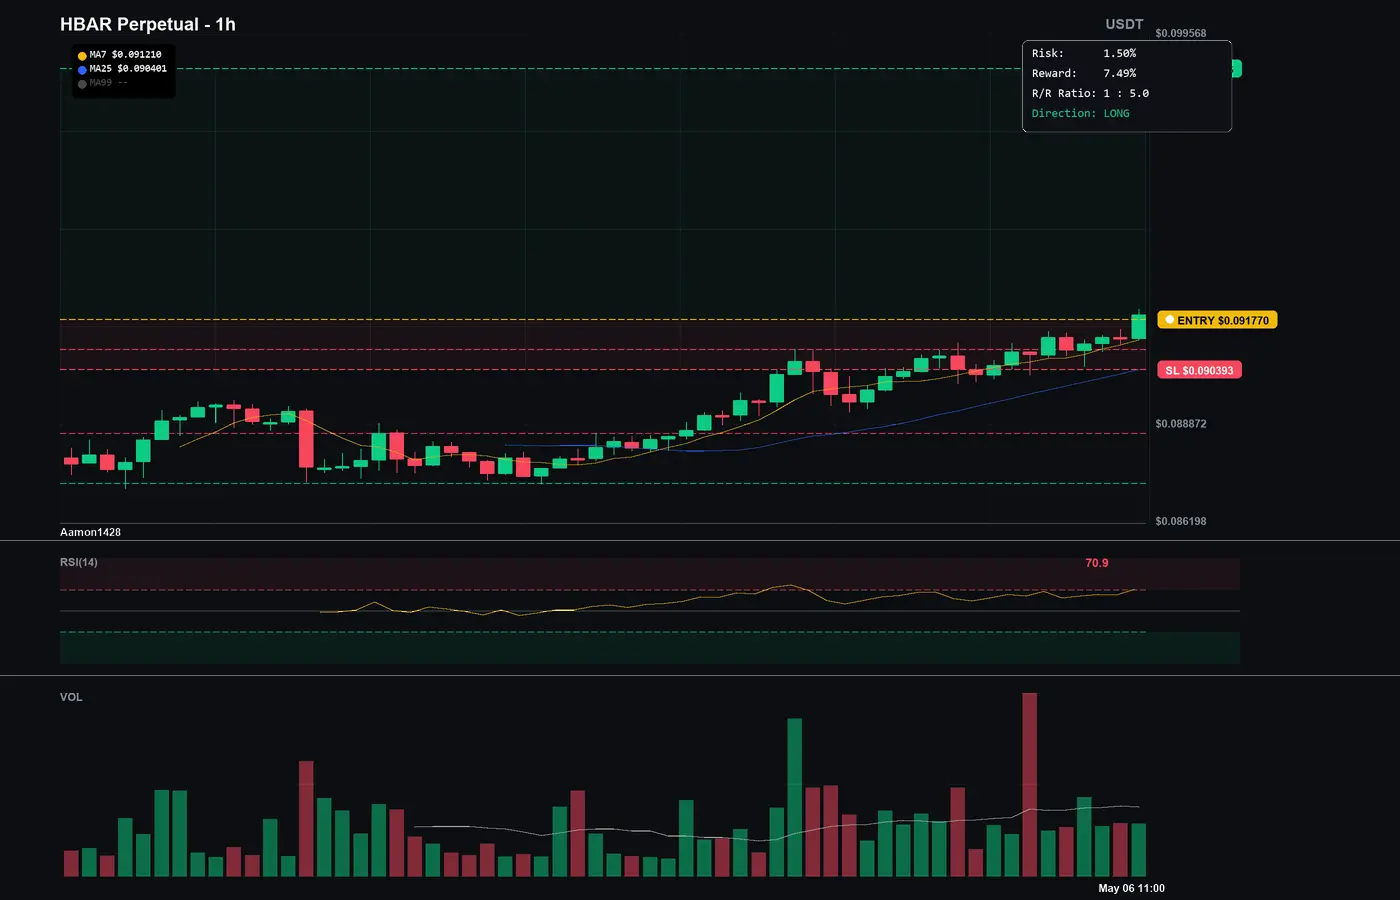Click the Risk 1.50% value

[1120, 54]
